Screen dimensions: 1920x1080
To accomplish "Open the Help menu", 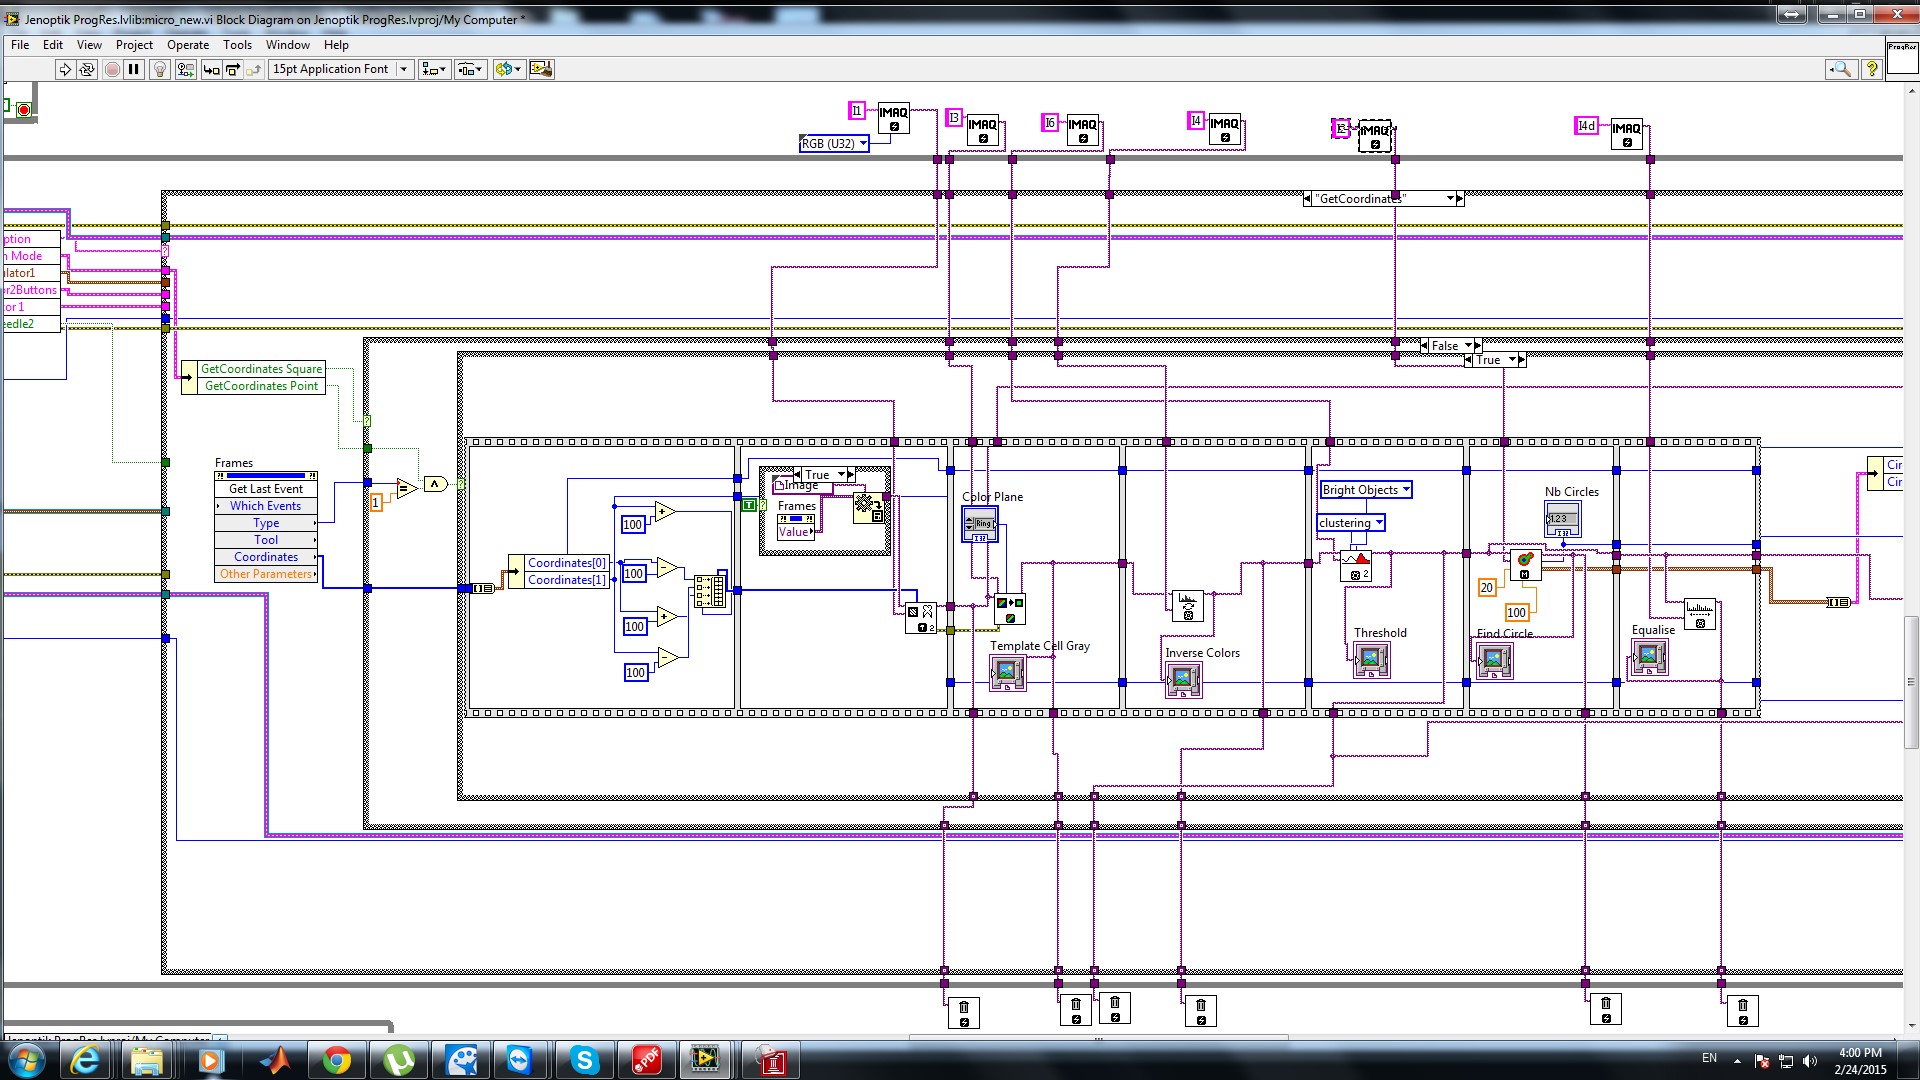I will 336,45.
